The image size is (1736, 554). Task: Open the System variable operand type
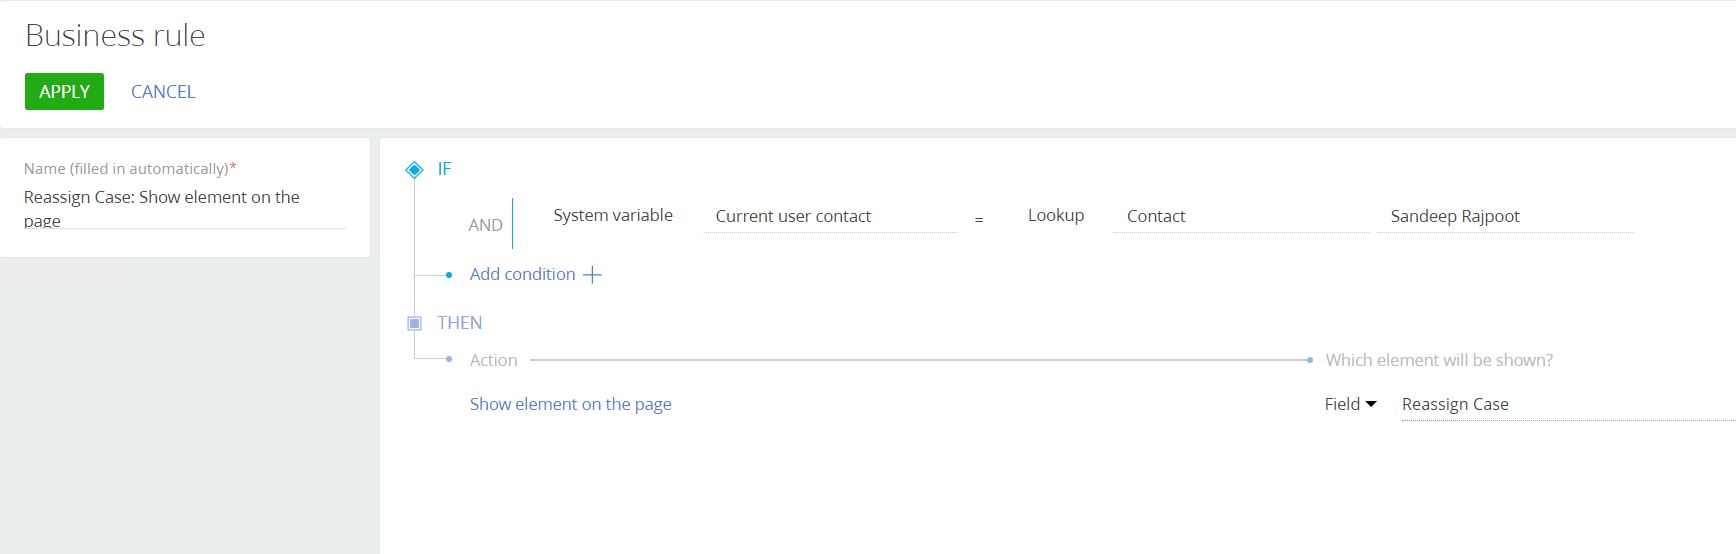pyautogui.click(x=613, y=215)
